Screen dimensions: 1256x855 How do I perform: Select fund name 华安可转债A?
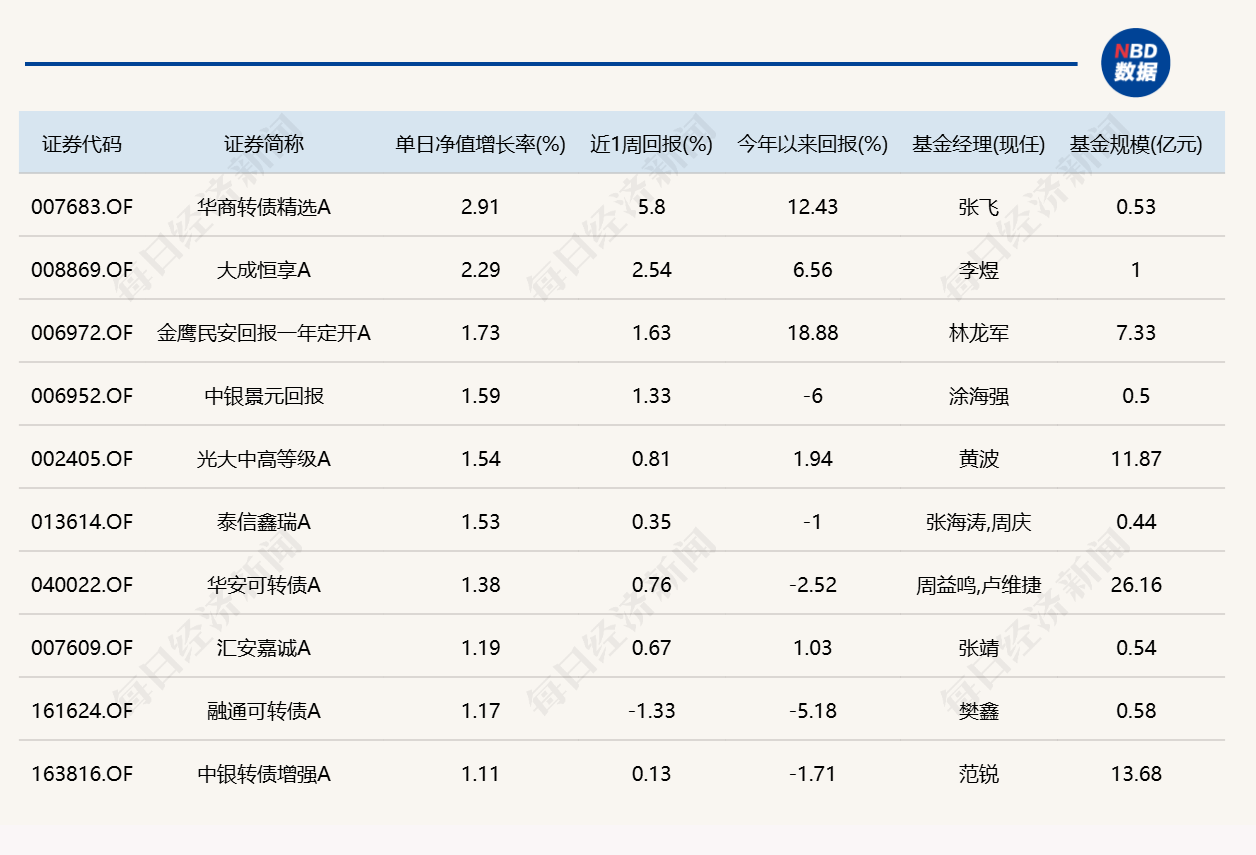(264, 585)
